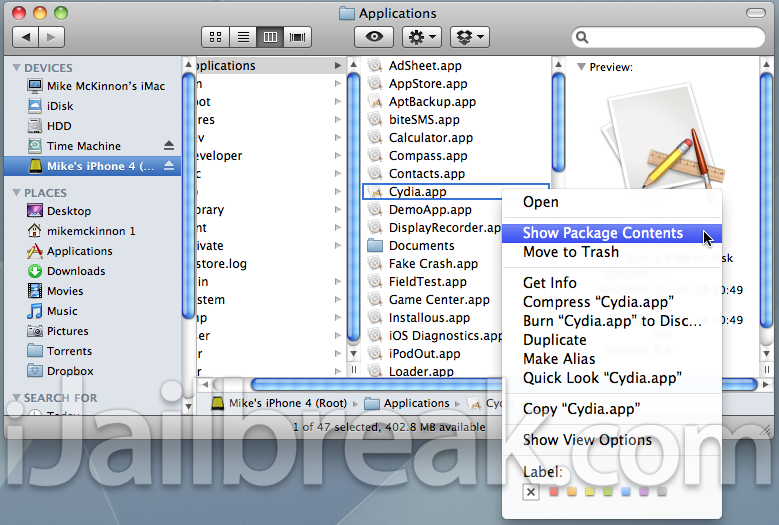Choose Get Info from context menu

(612, 283)
